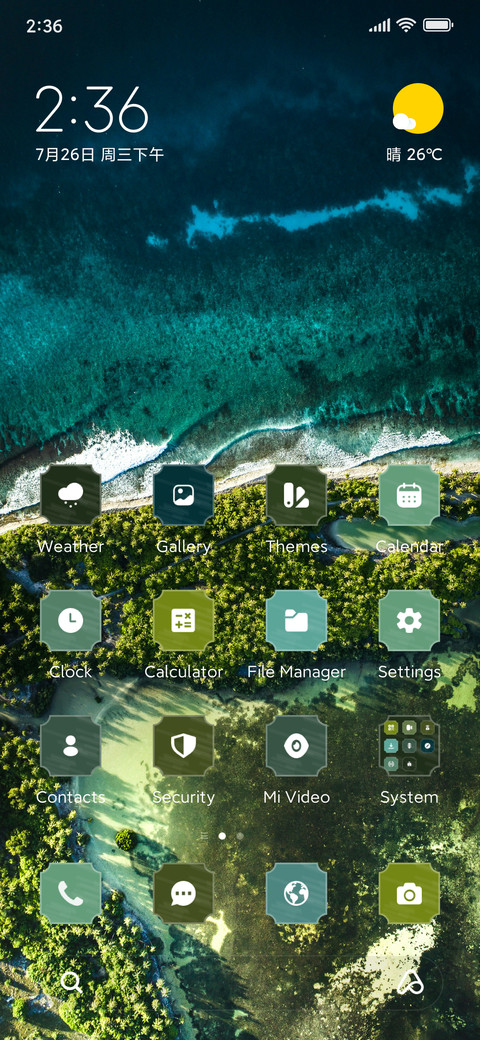
Task: Tap the search magnifier icon
Action: pos(71,982)
